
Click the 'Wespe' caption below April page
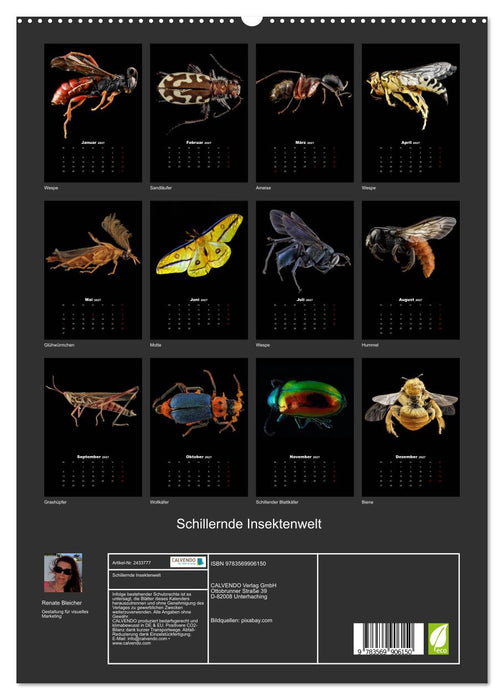[368, 188]
